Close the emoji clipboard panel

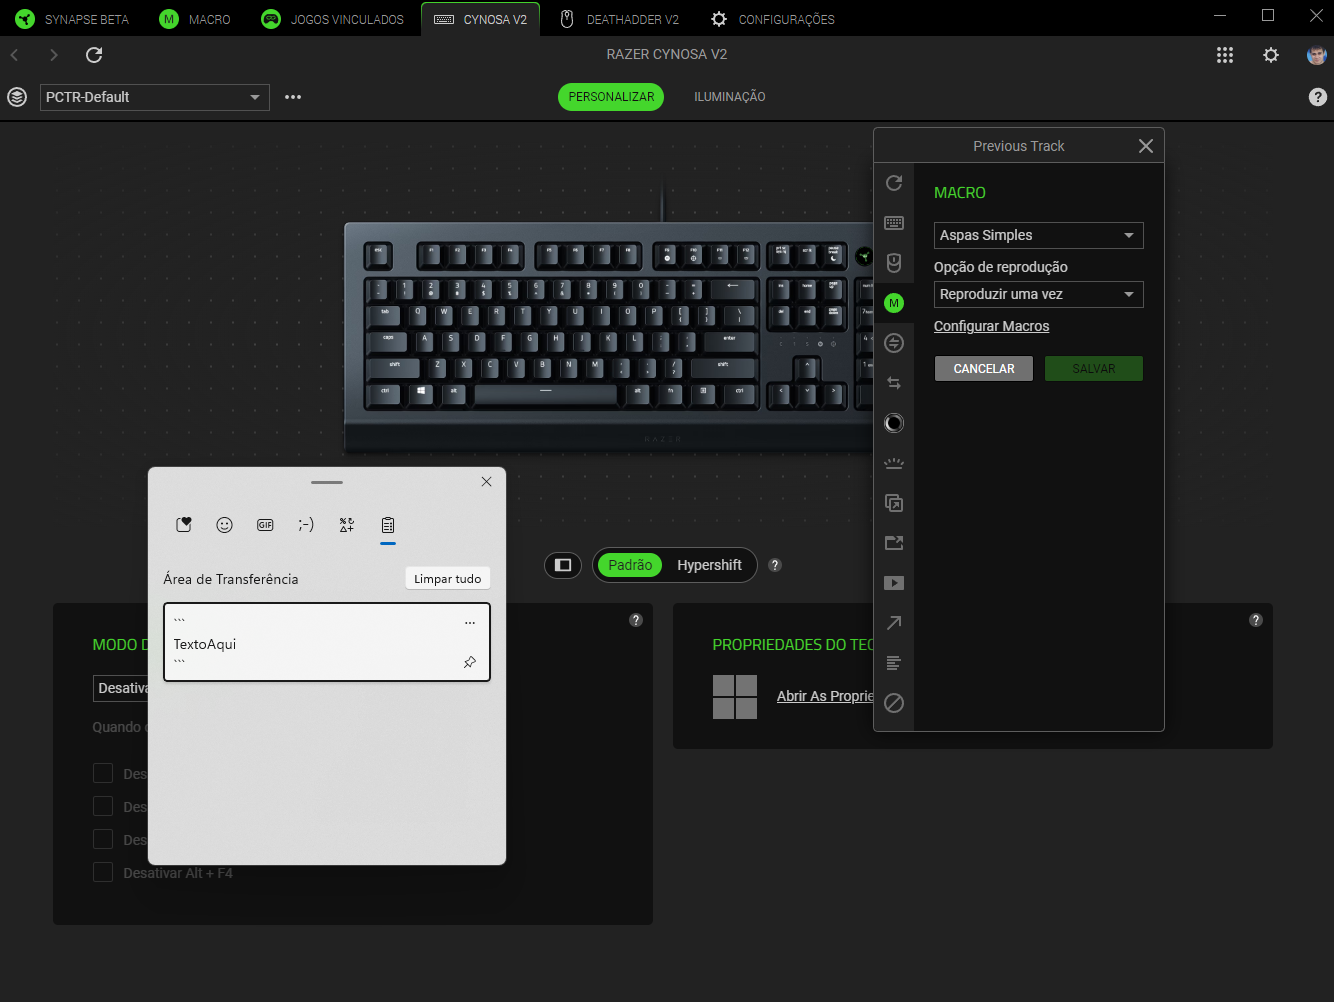(x=486, y=482)
